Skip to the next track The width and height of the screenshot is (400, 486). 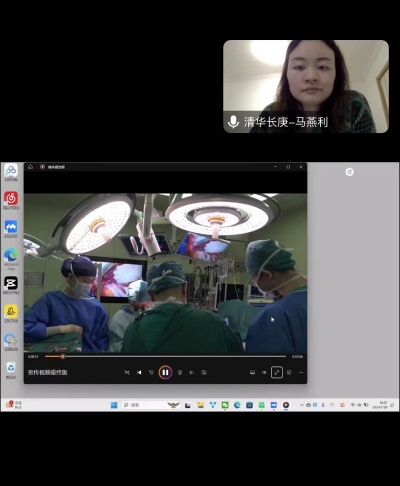click(x=192, y=372)
